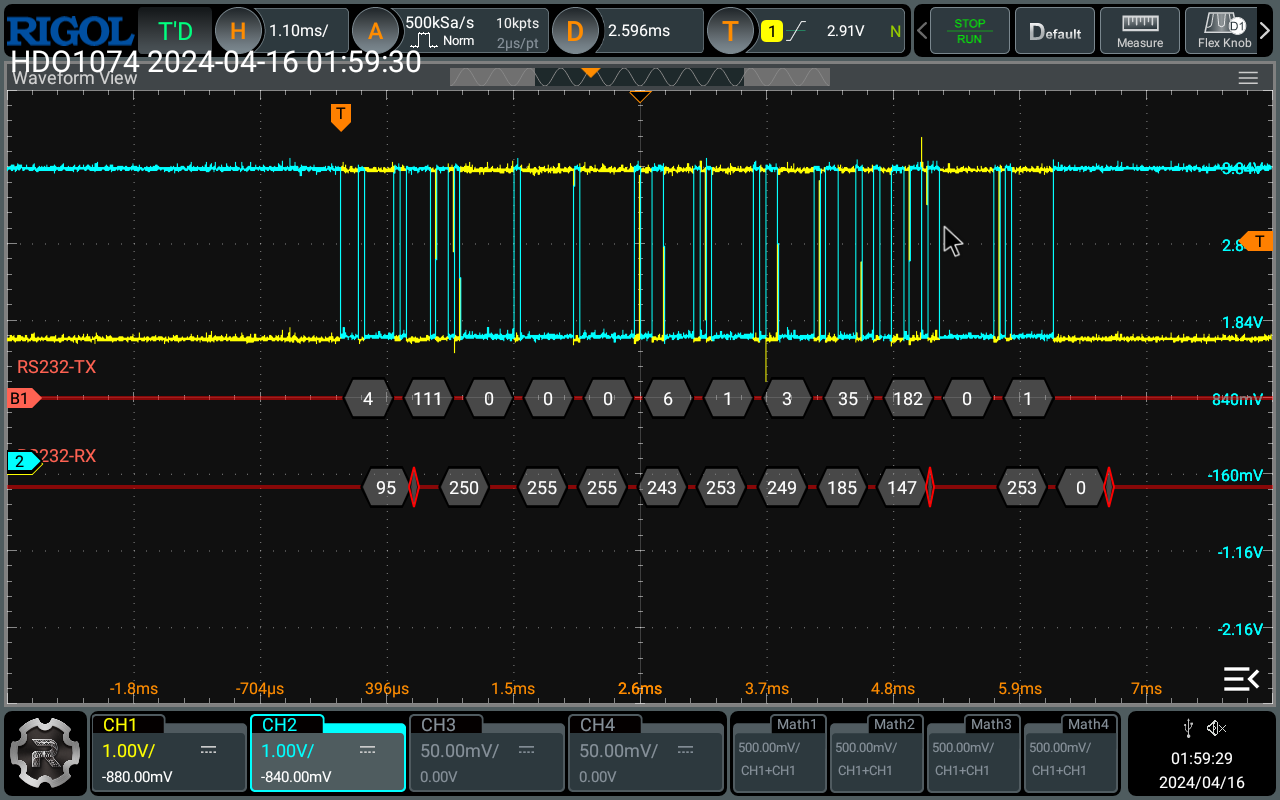
Task: Expand the side panel at bottom right of waveform
Action: (1241, 679)
